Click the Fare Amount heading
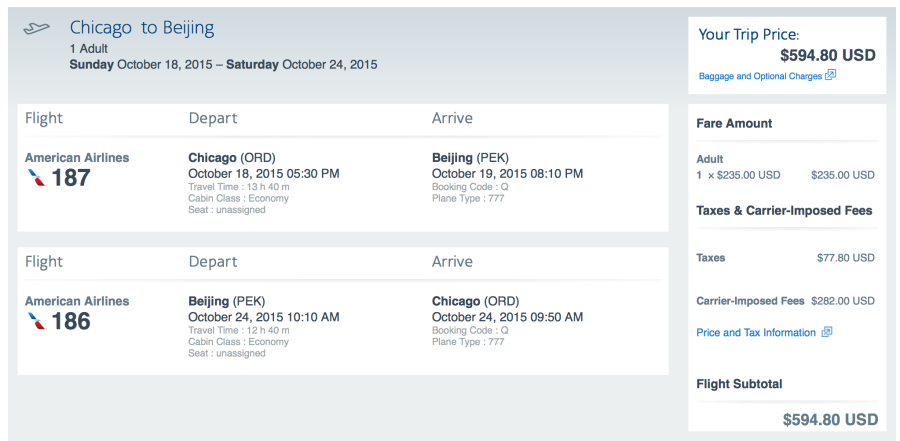The height and width of the screenshot is (441, 900). tap(734, 123)
